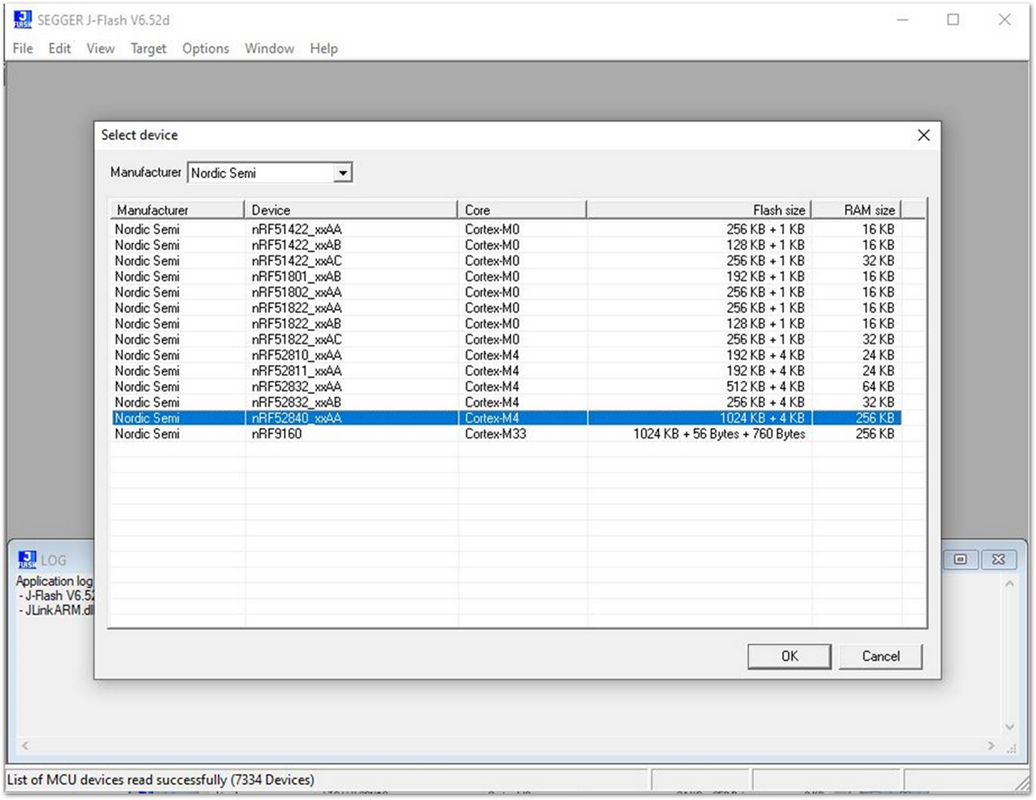1036x800 pixels.
Task: Select the nRF51822_xxAA device row
Action: tap(506, 309)
